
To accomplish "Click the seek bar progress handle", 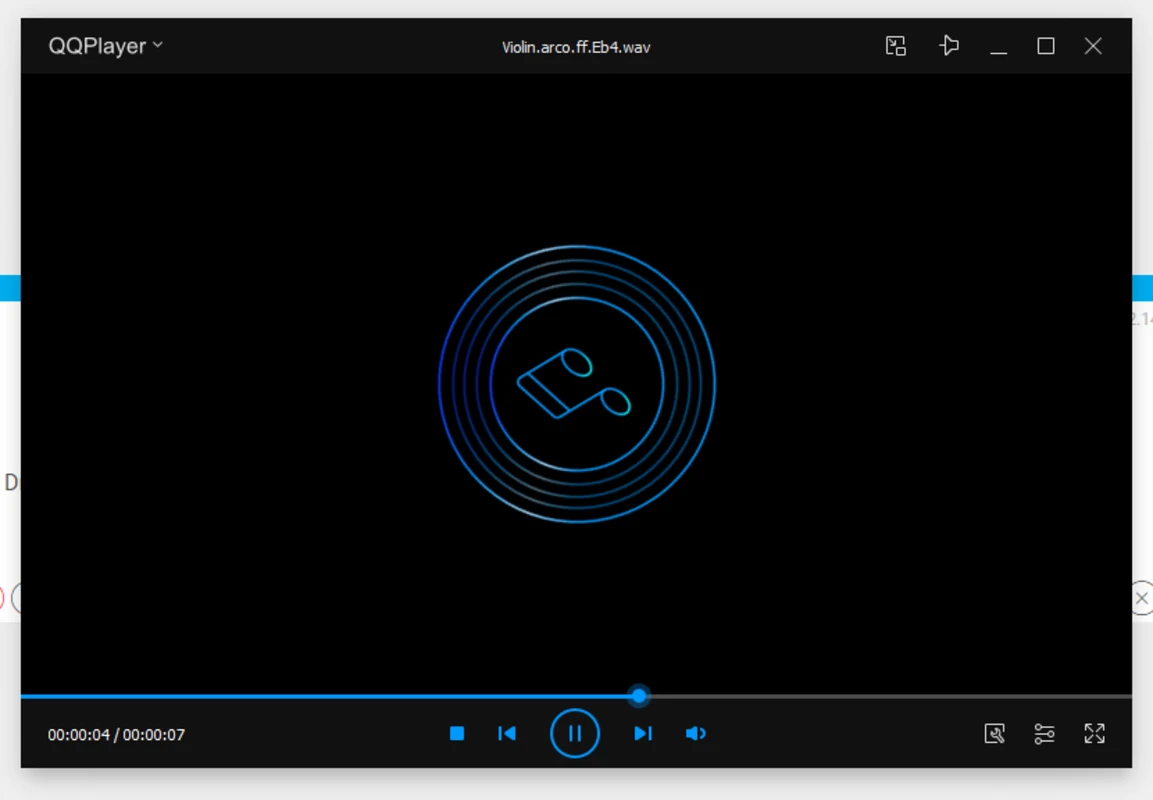I will coord(639,696).
